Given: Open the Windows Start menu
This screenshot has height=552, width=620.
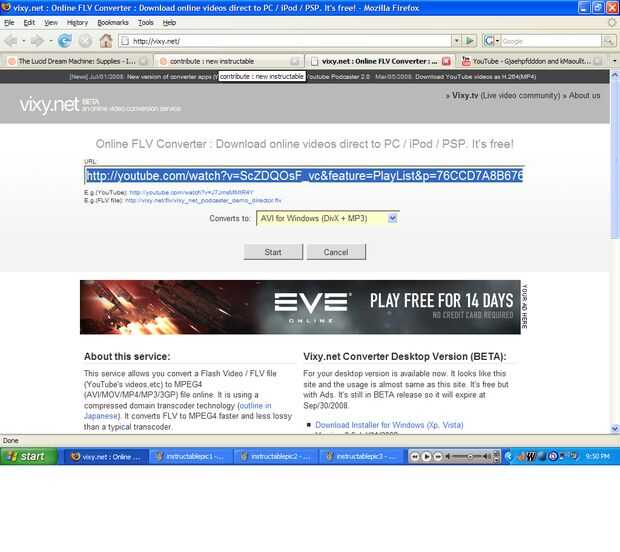Looking at the screenshot, I should click(x=28, y=456).
